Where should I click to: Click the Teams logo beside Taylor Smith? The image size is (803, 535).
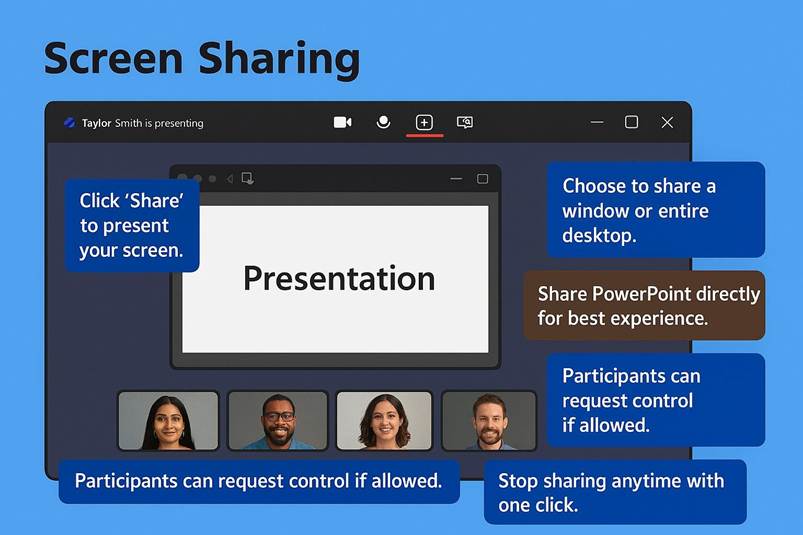(69, 123)
